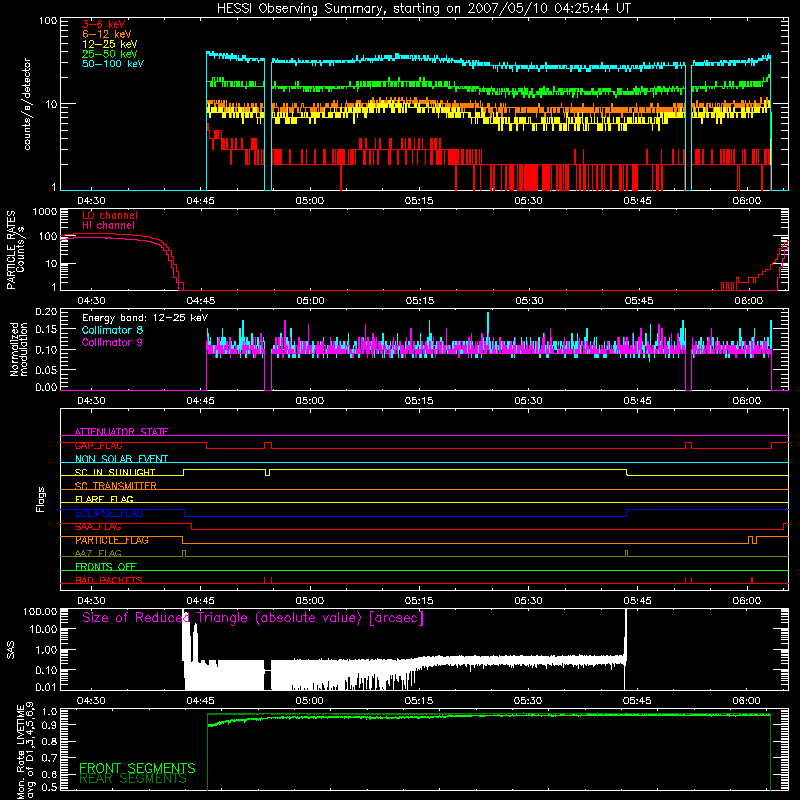Viewport: 800px width, 800px height.
Task: Select the 3-6 keV legend label
Action: coord(104,24)
